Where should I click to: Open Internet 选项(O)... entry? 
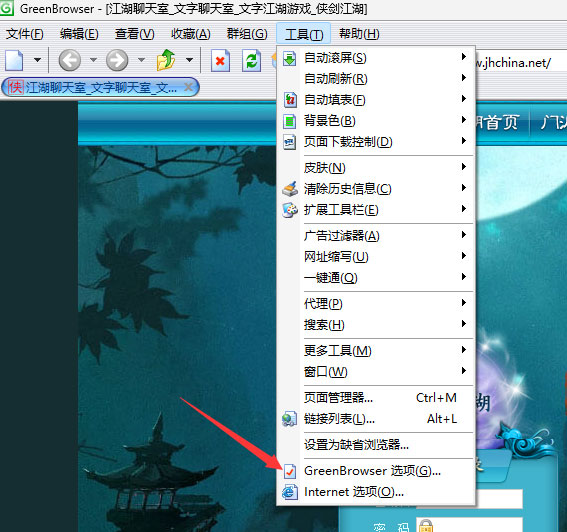(x=376, y=491)
